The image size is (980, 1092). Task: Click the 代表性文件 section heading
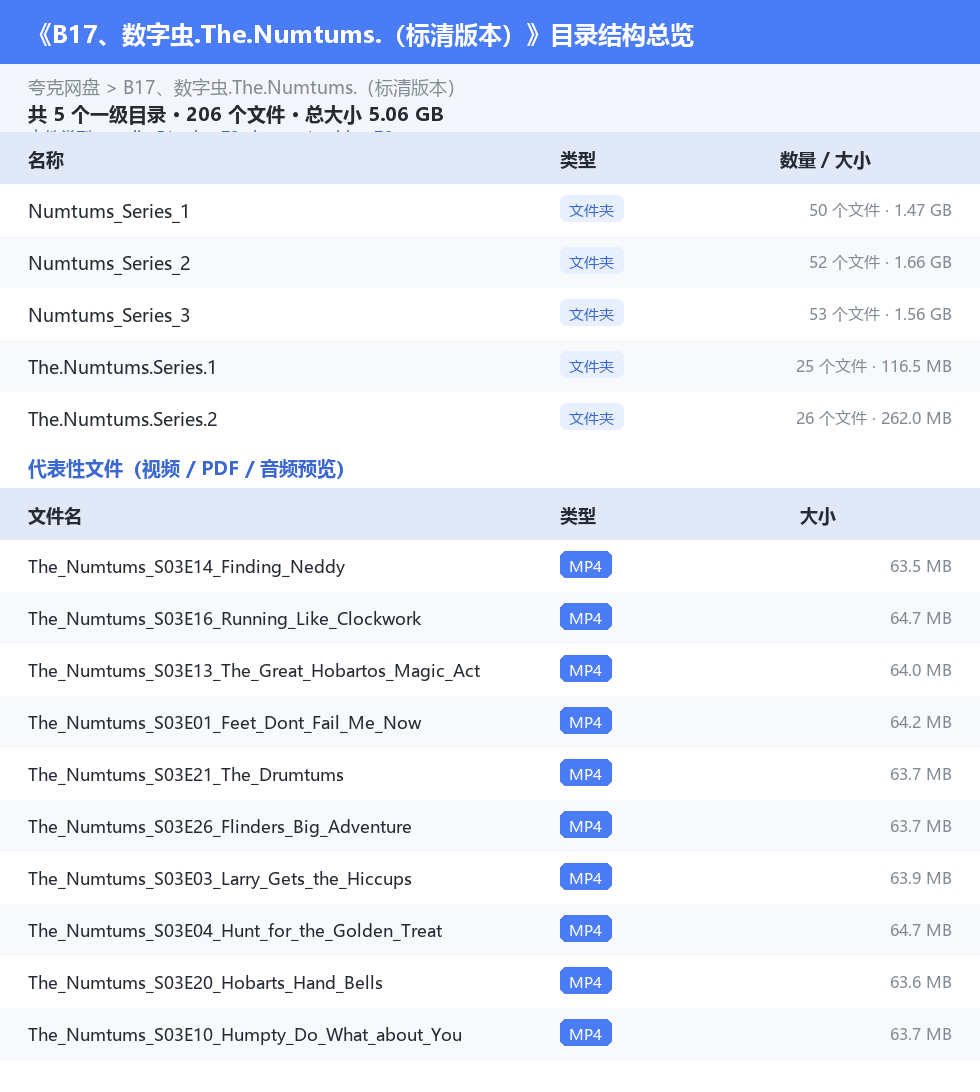click(x=186, y=469)
